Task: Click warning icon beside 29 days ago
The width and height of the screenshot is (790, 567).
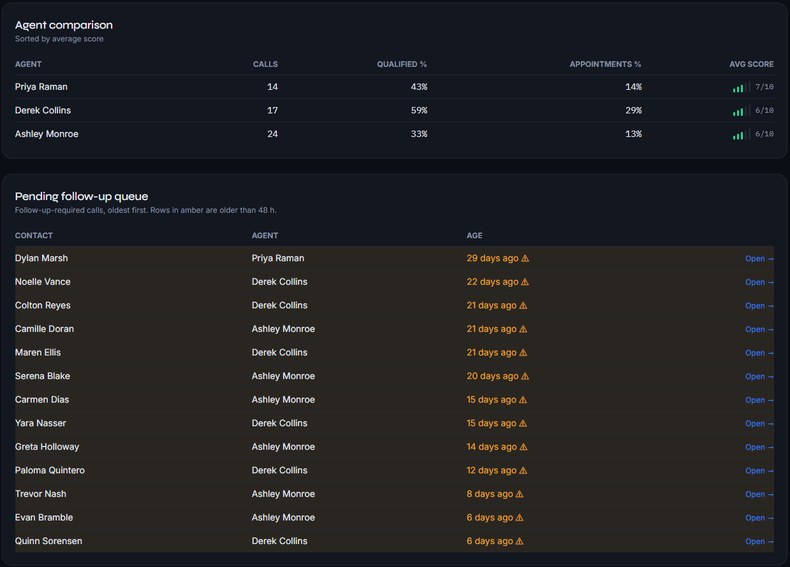Action: [x=525, y=258]
